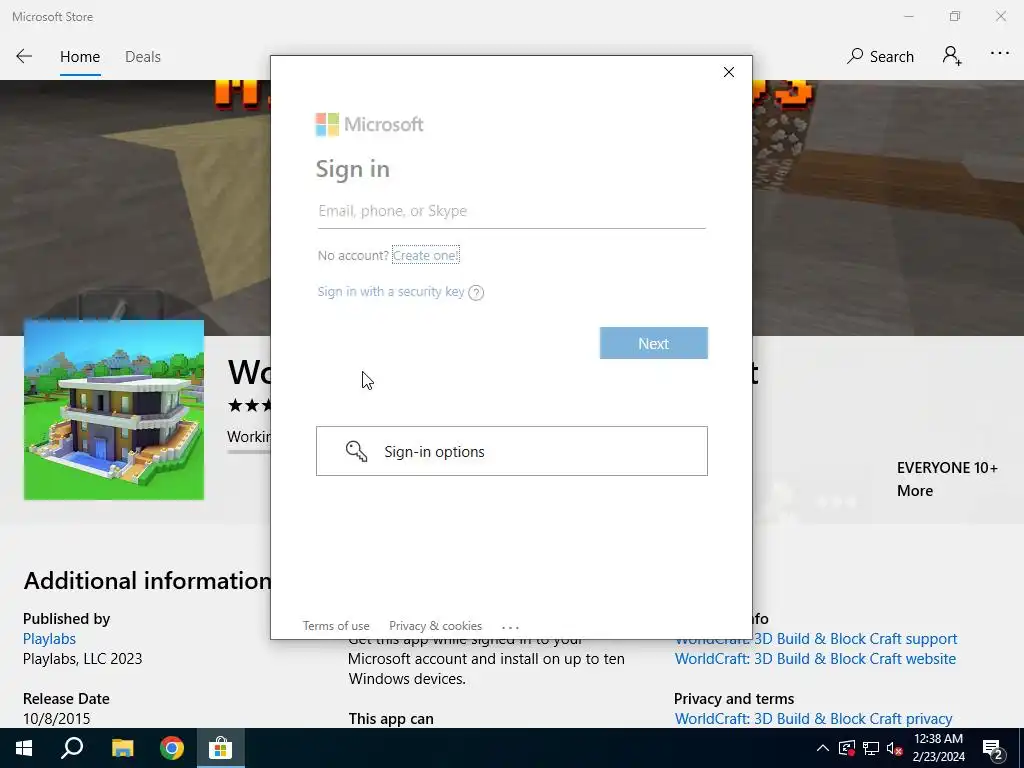Minimize the Microsoft Store window

[908, 16]
